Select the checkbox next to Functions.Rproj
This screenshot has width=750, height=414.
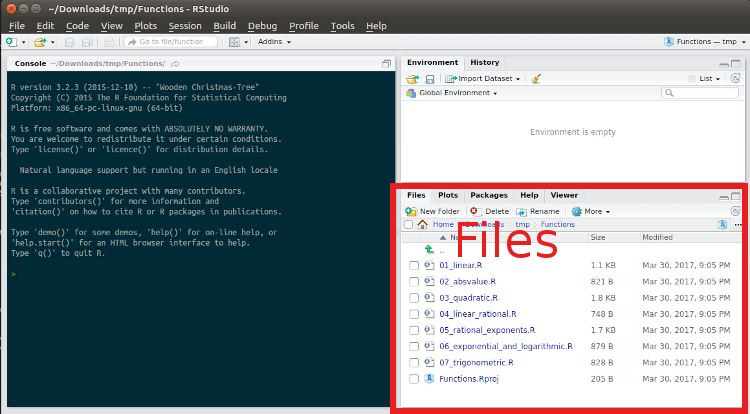point(414,379)
